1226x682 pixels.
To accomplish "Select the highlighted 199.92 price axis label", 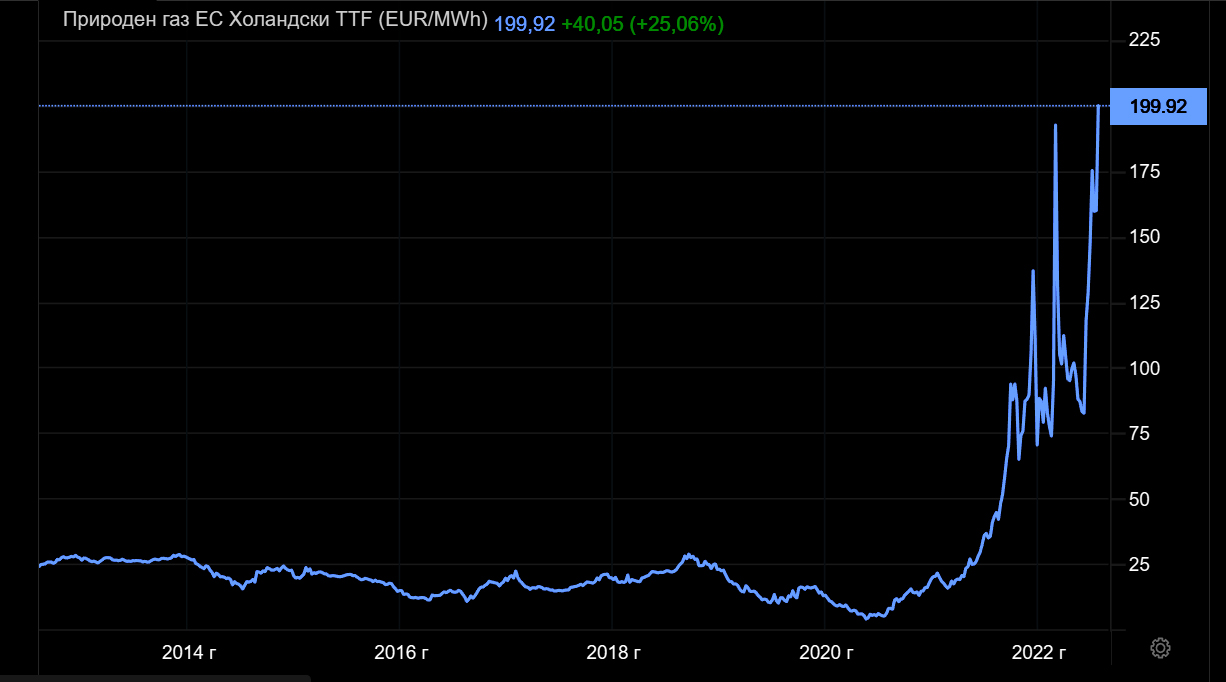I will pos(1158,107).
